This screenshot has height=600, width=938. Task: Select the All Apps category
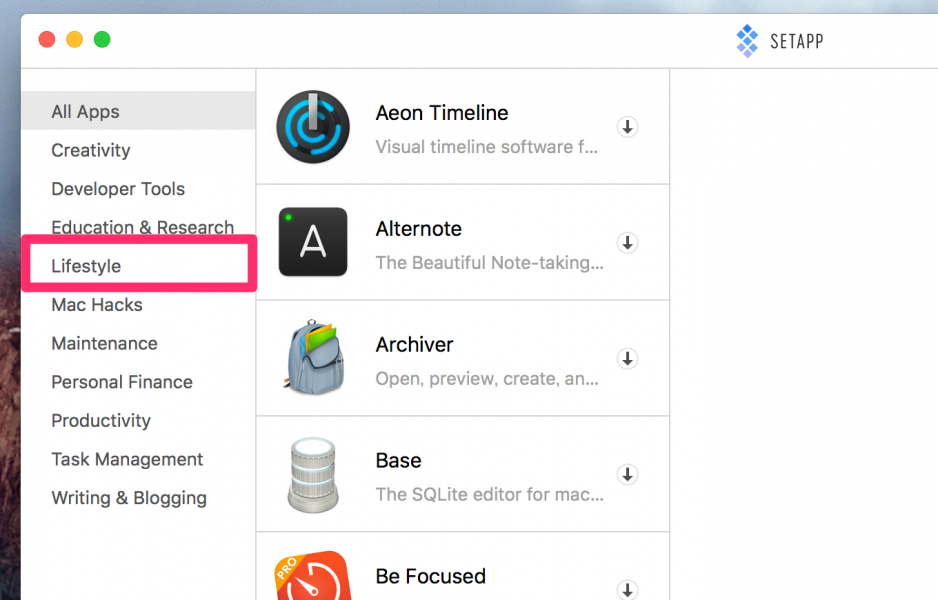[x=86, y=112]
